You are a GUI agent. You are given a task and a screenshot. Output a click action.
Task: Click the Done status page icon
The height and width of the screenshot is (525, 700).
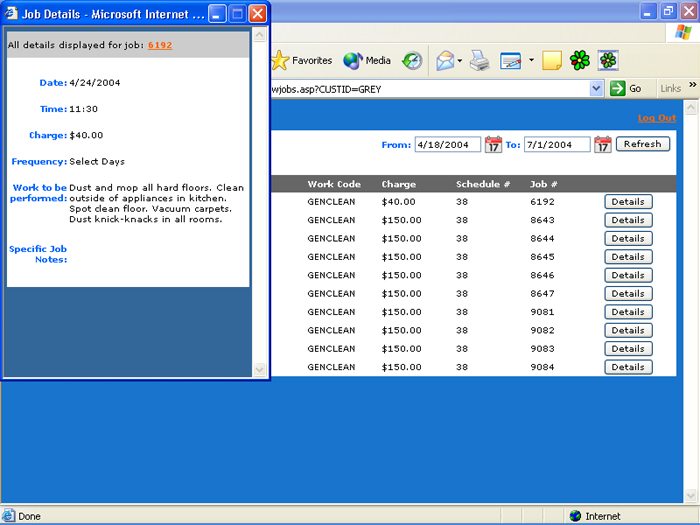[x=8, y=516]
